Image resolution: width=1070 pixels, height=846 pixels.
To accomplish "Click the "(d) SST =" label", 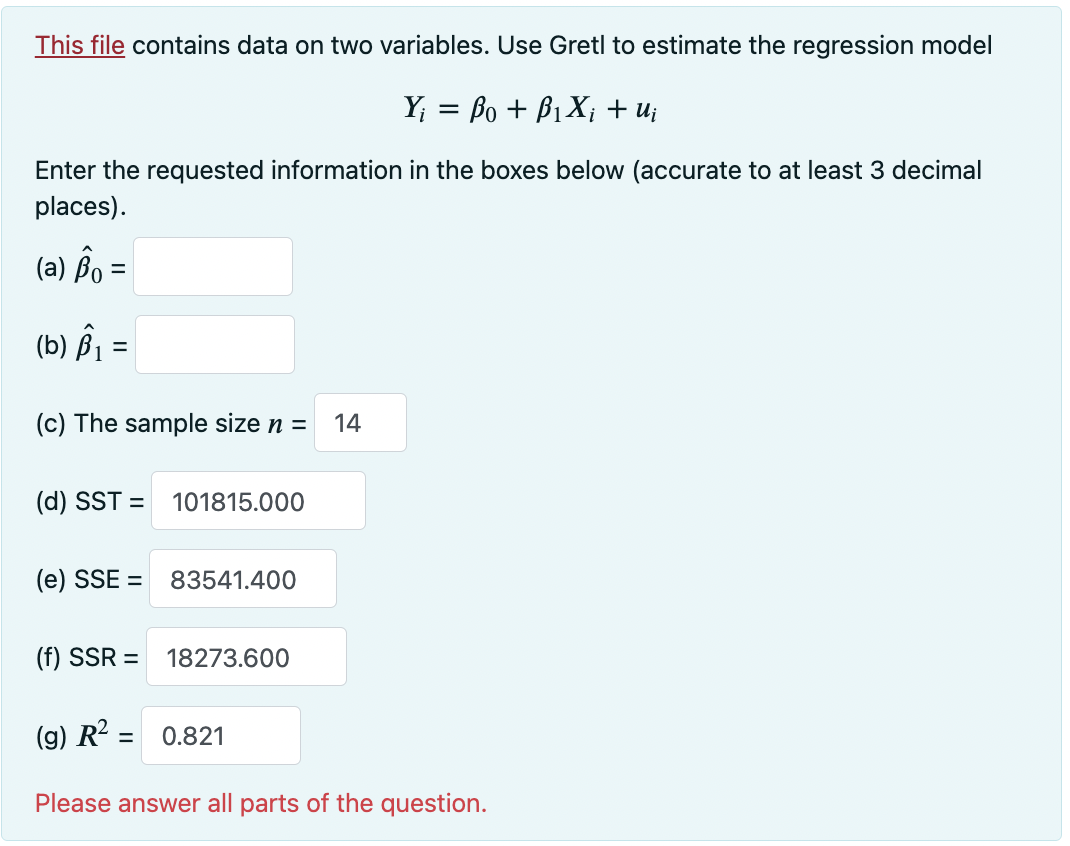I will [89, 501].
